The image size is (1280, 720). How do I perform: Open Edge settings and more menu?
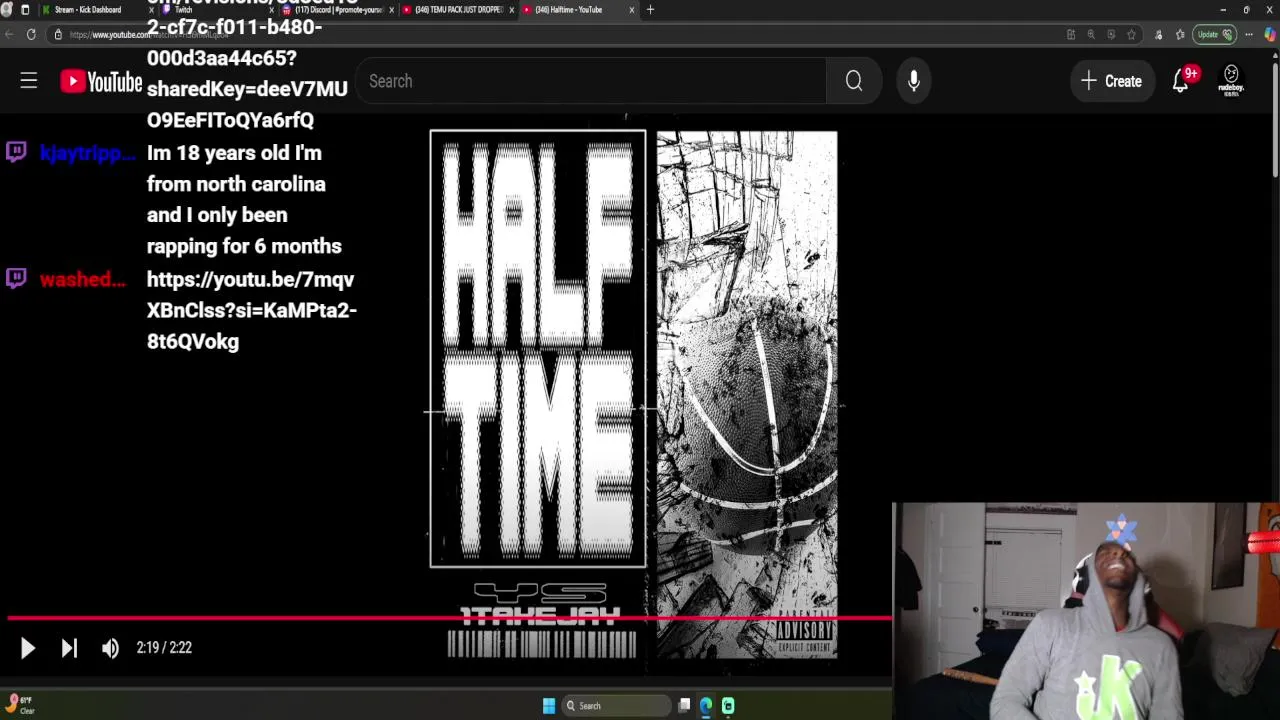[1249, 34]
